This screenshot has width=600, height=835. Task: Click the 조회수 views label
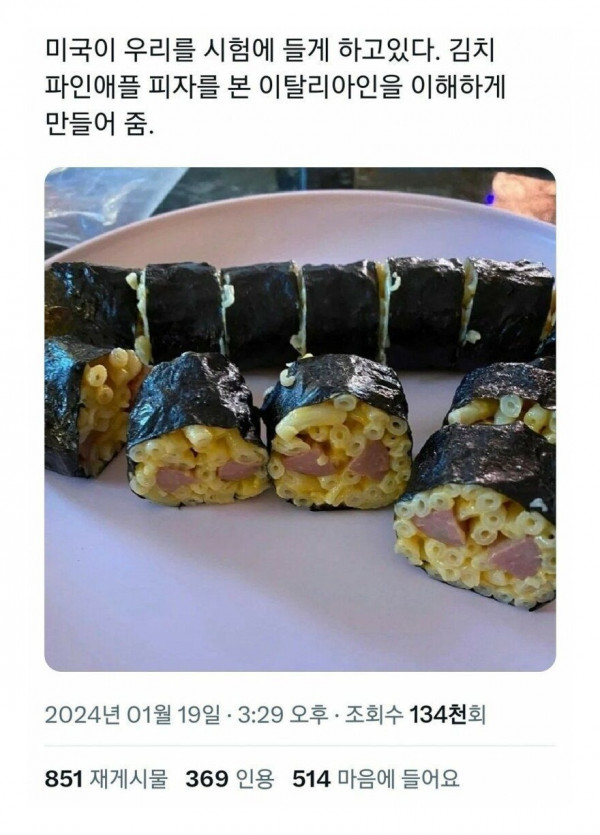(374, 715)
